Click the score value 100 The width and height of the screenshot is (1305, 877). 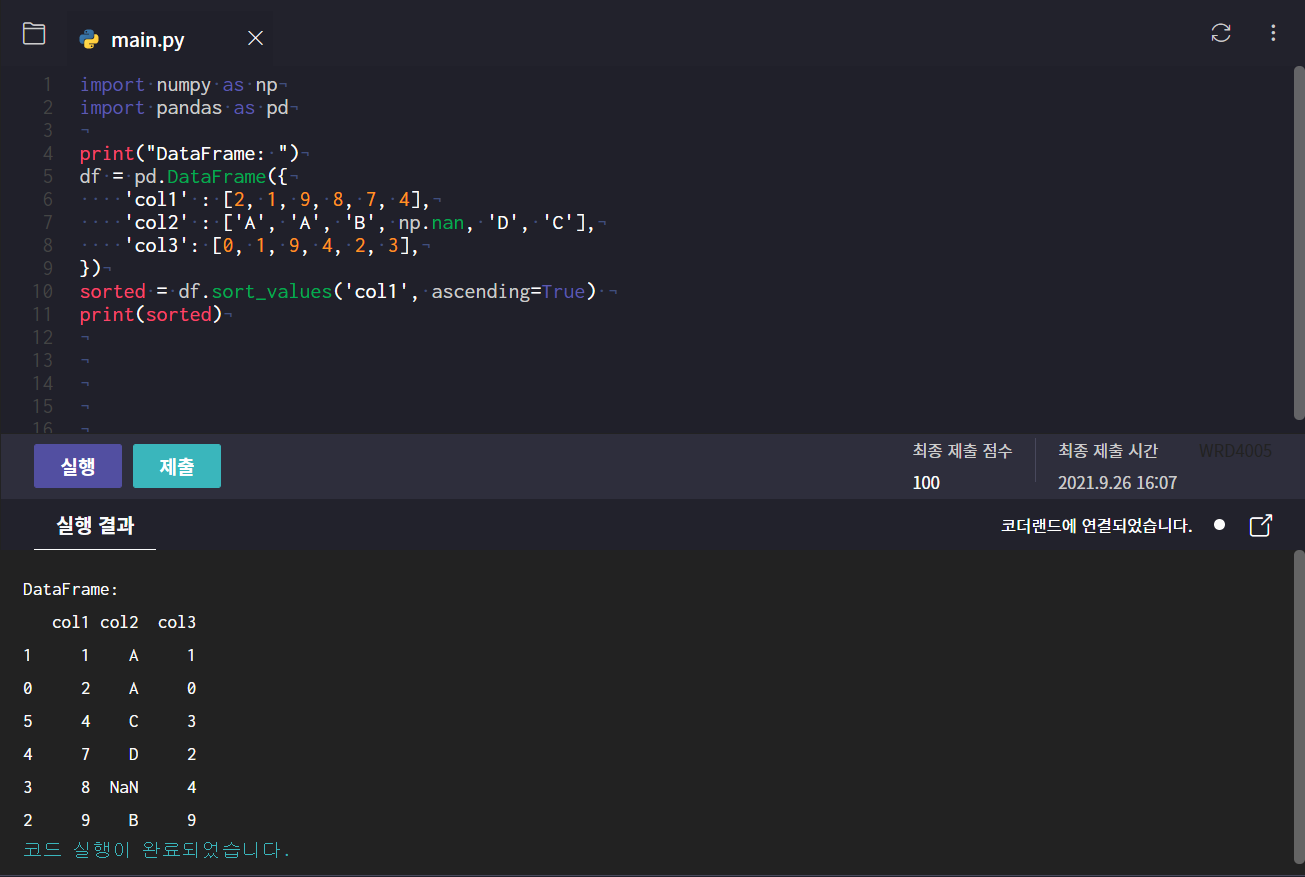(x=926, y=483)
